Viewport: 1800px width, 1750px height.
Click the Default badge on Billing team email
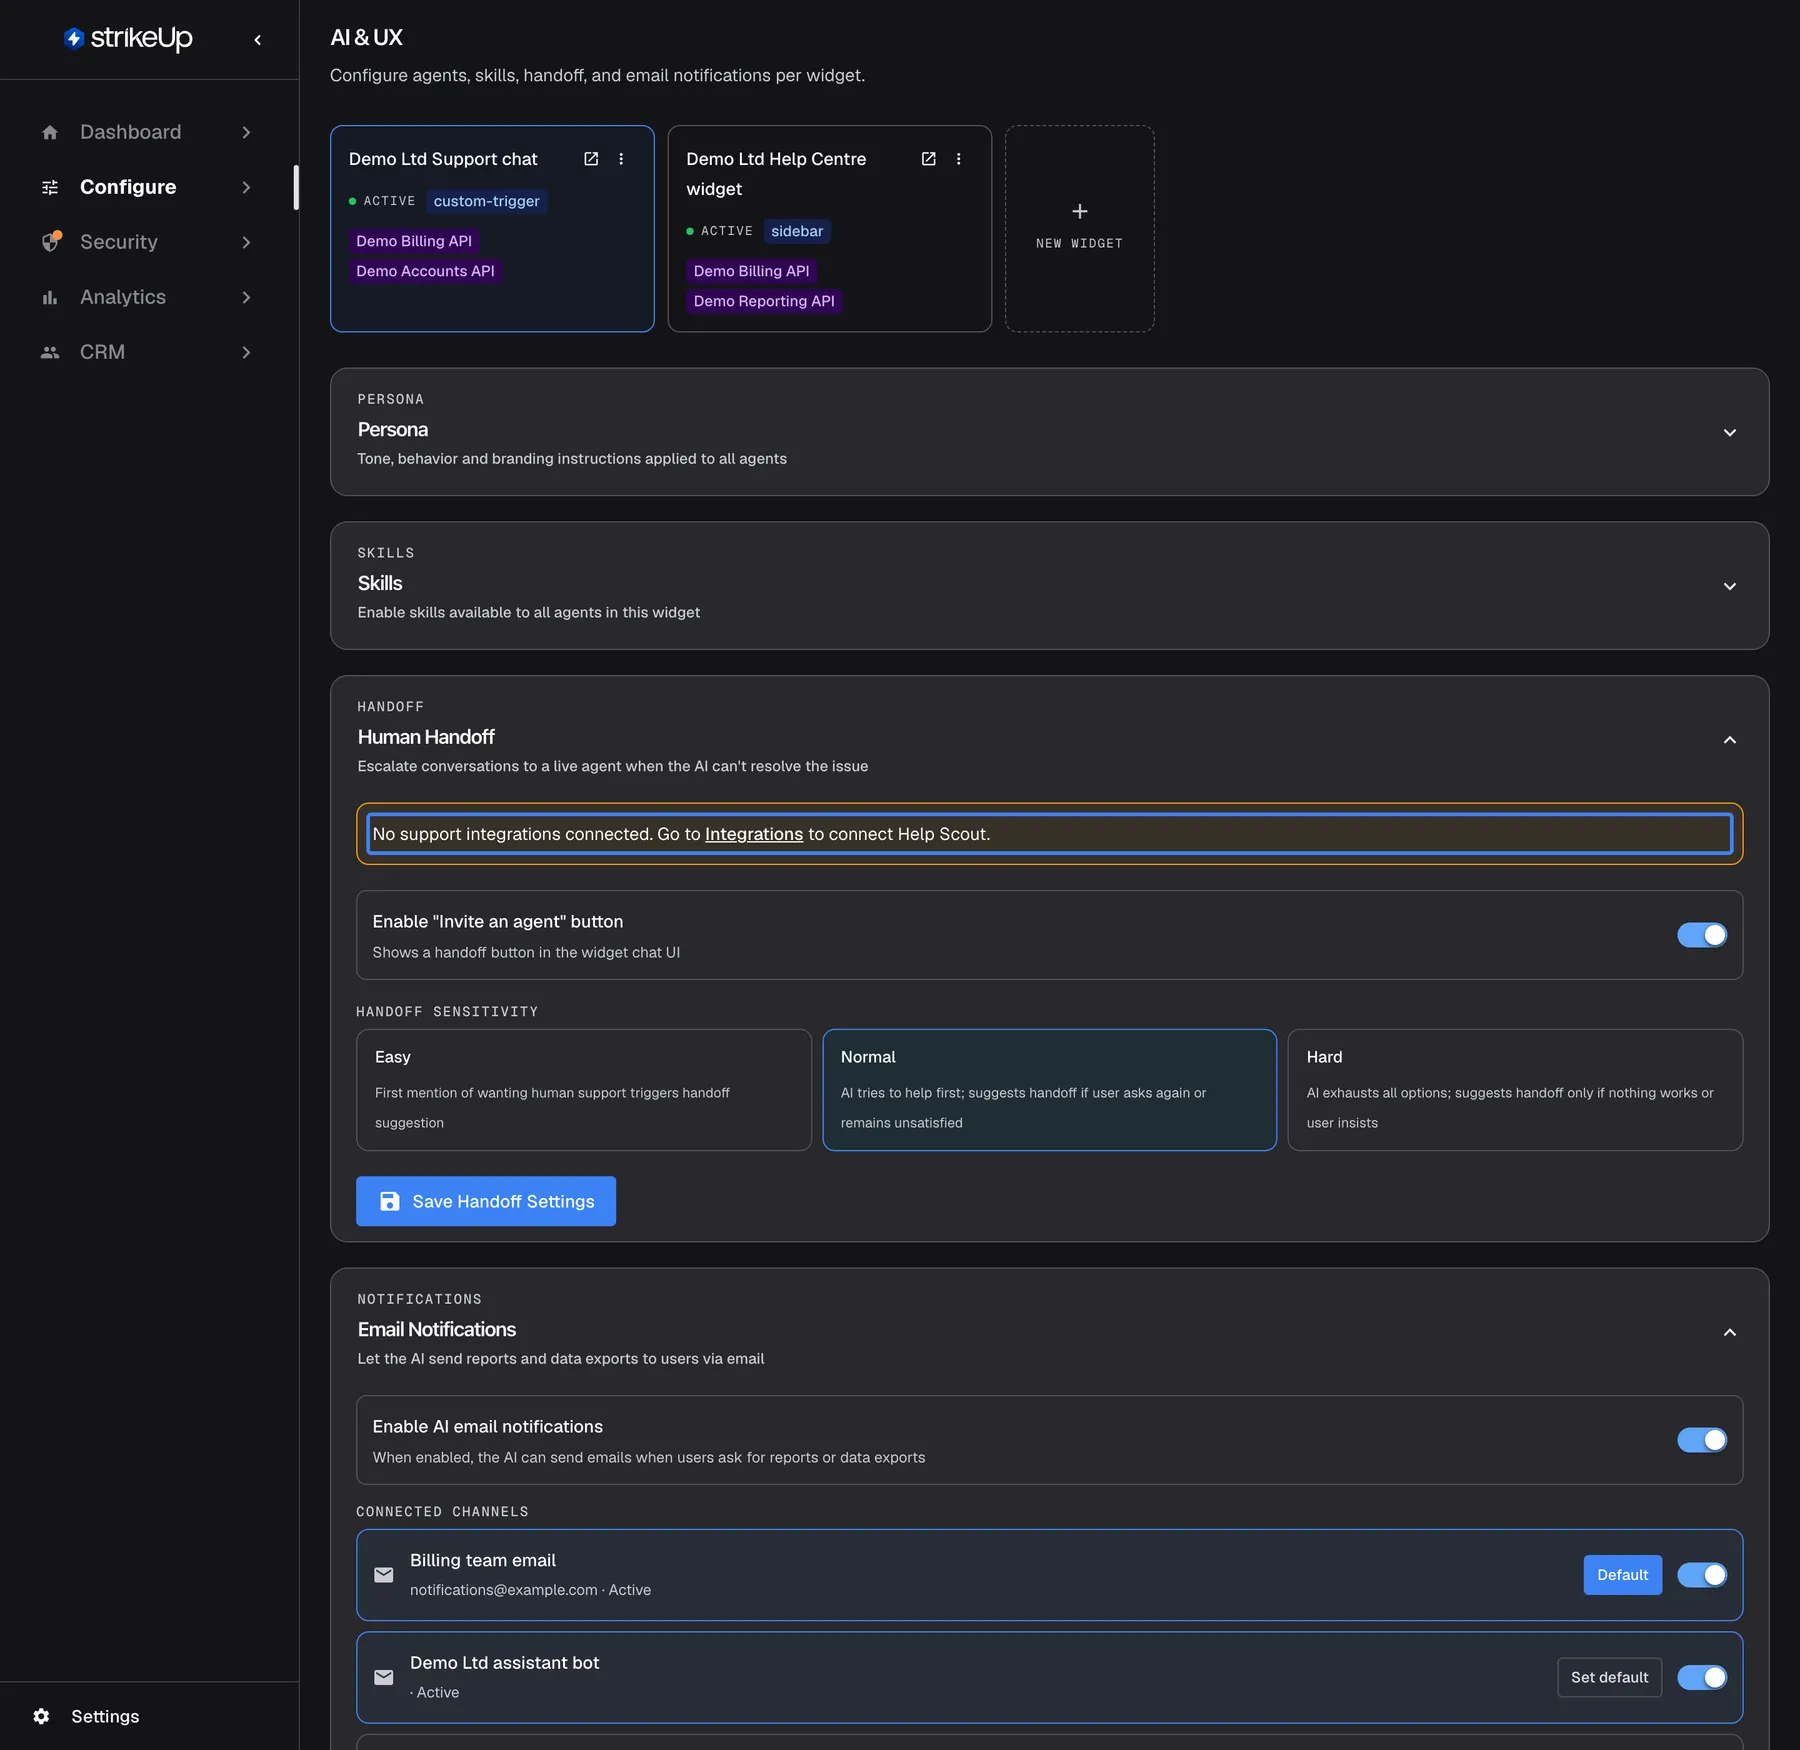(x=1622, y=1575)
